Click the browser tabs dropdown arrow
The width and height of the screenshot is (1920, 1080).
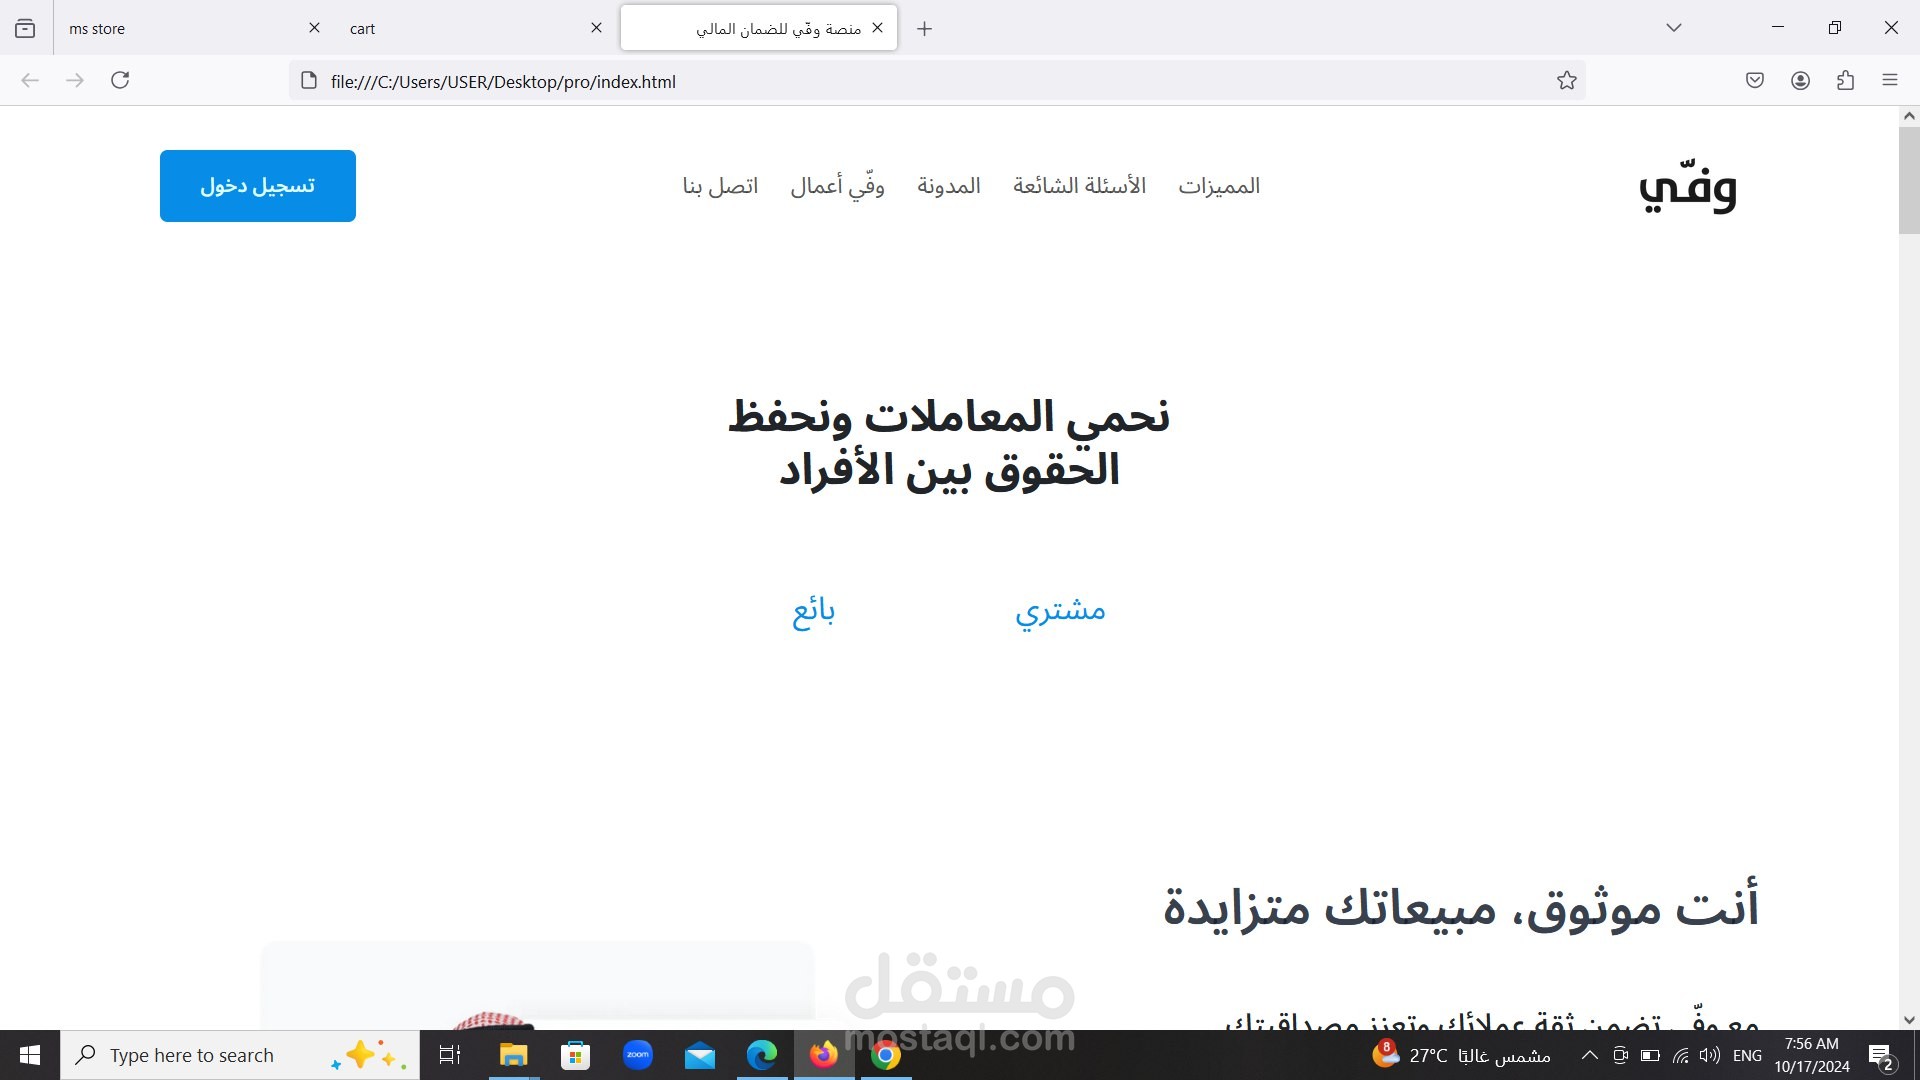coord(1672,28)
